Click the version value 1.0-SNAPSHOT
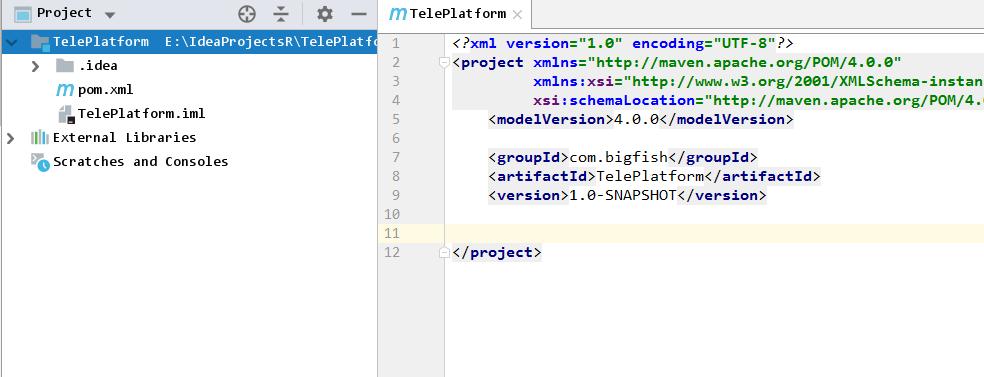 [x=623, y=195]
